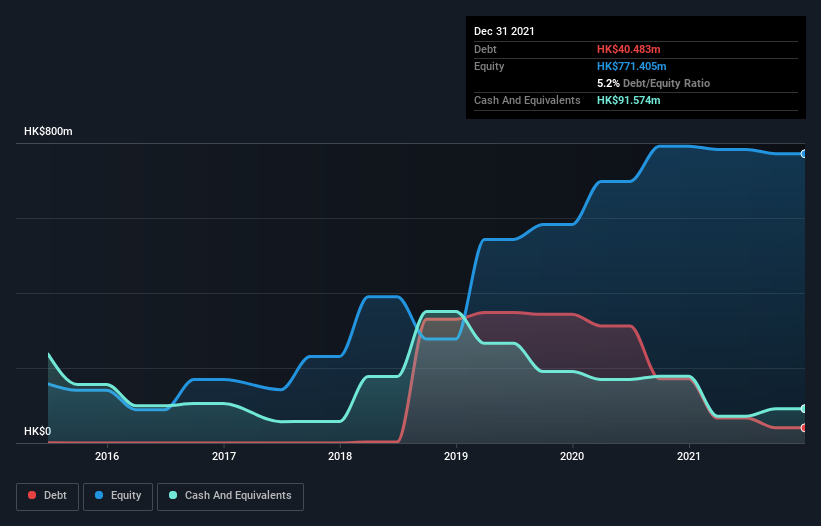Click the Equity label in the tooltip
Screen dimensions: 821x526
(x=489, y=66)
